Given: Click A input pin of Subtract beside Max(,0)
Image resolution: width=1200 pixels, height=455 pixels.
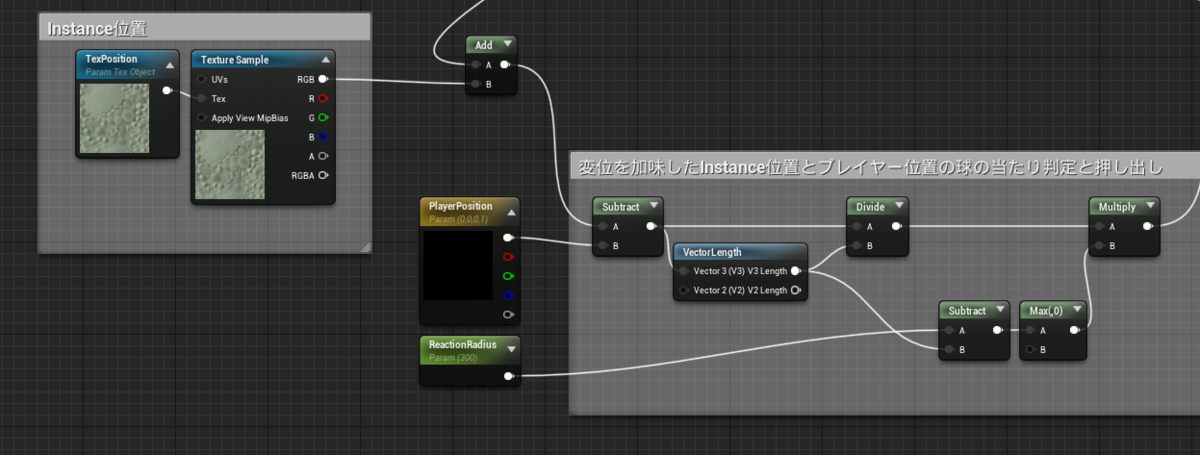Looking at the screenshot, I should click(948, 330).
